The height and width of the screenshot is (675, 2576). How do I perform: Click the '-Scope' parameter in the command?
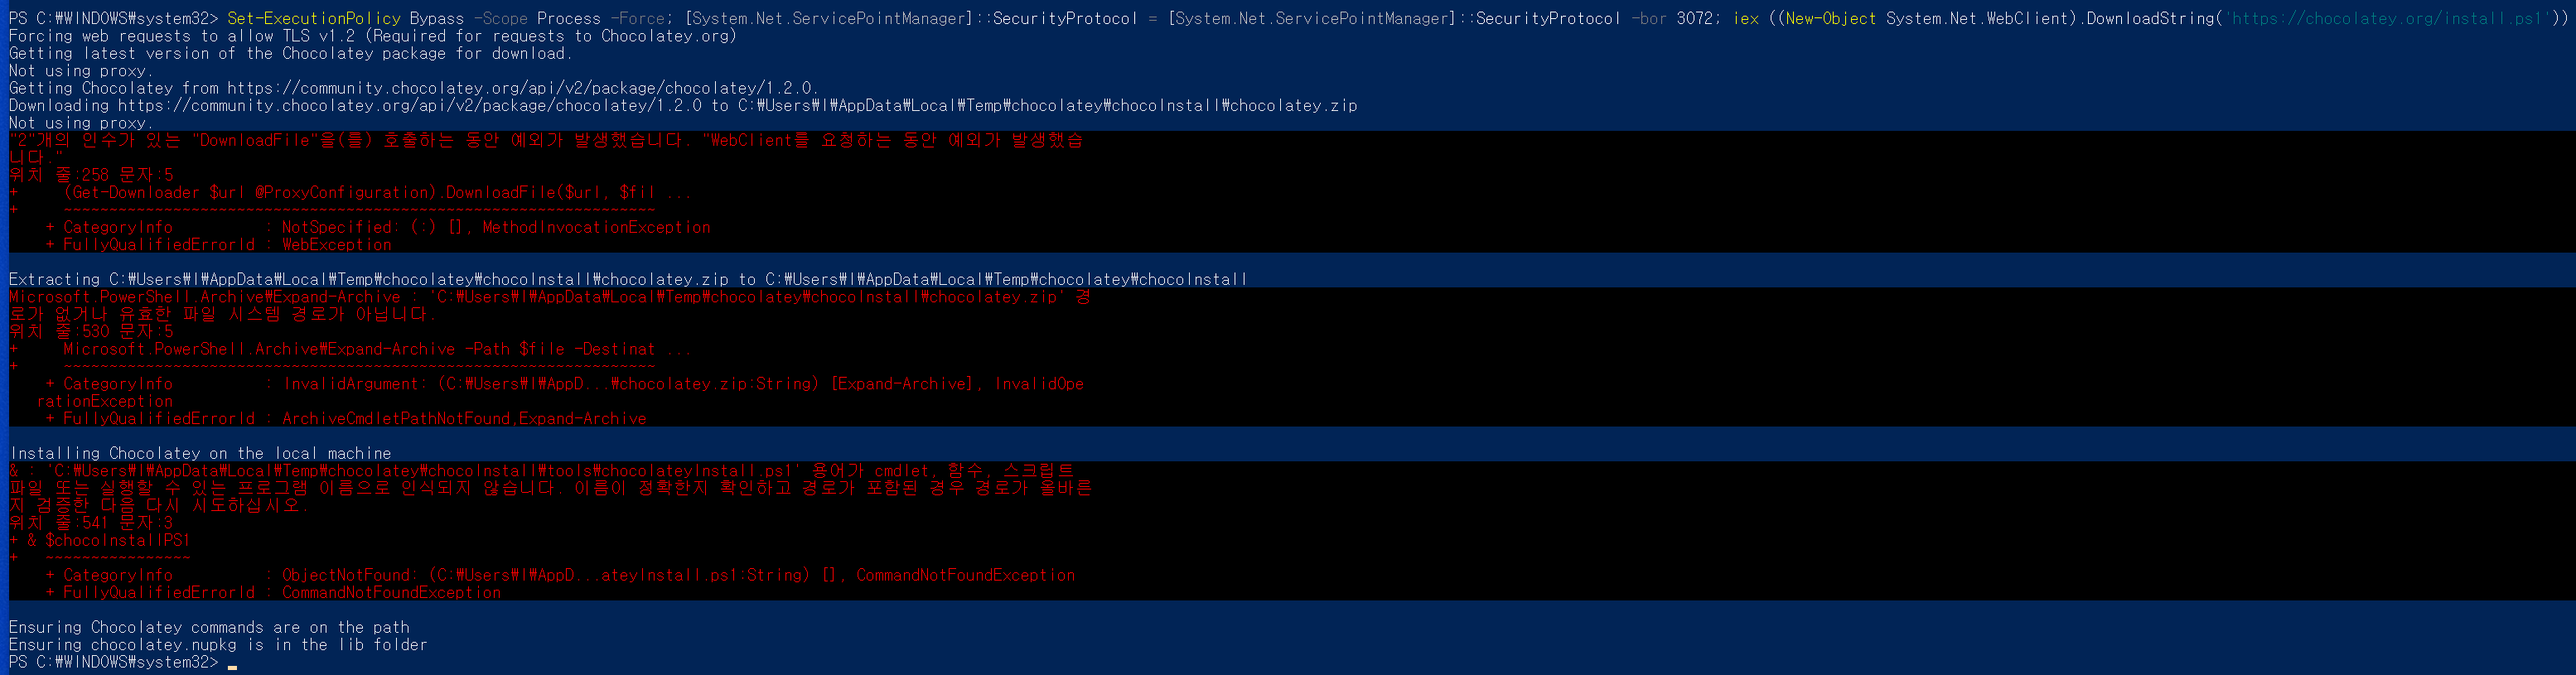tap(500, 18)
